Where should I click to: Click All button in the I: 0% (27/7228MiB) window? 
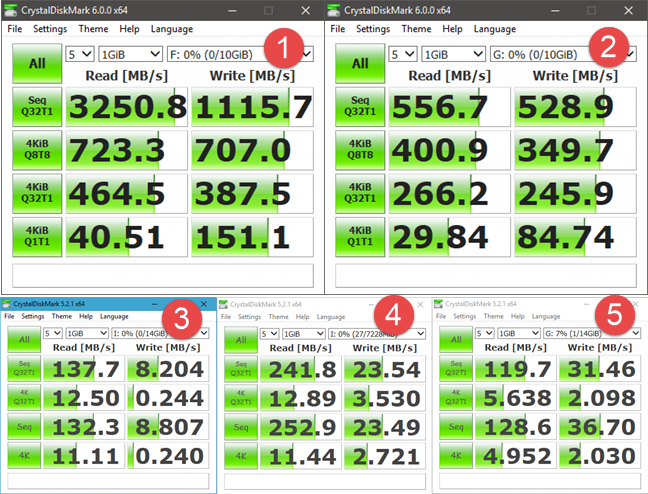241,340
